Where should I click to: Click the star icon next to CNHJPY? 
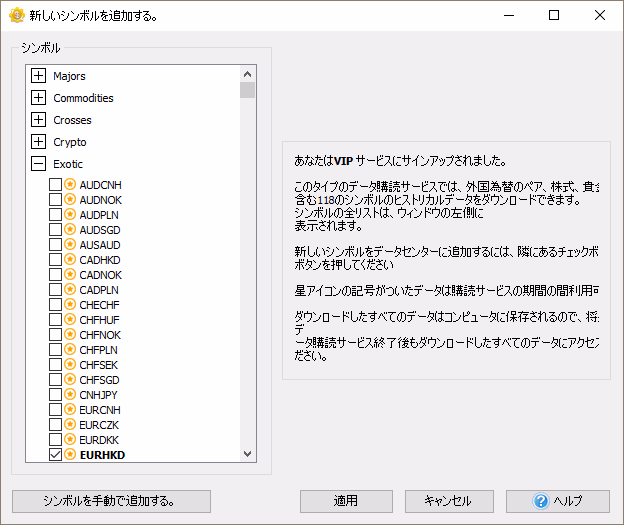tap(70, 394)
